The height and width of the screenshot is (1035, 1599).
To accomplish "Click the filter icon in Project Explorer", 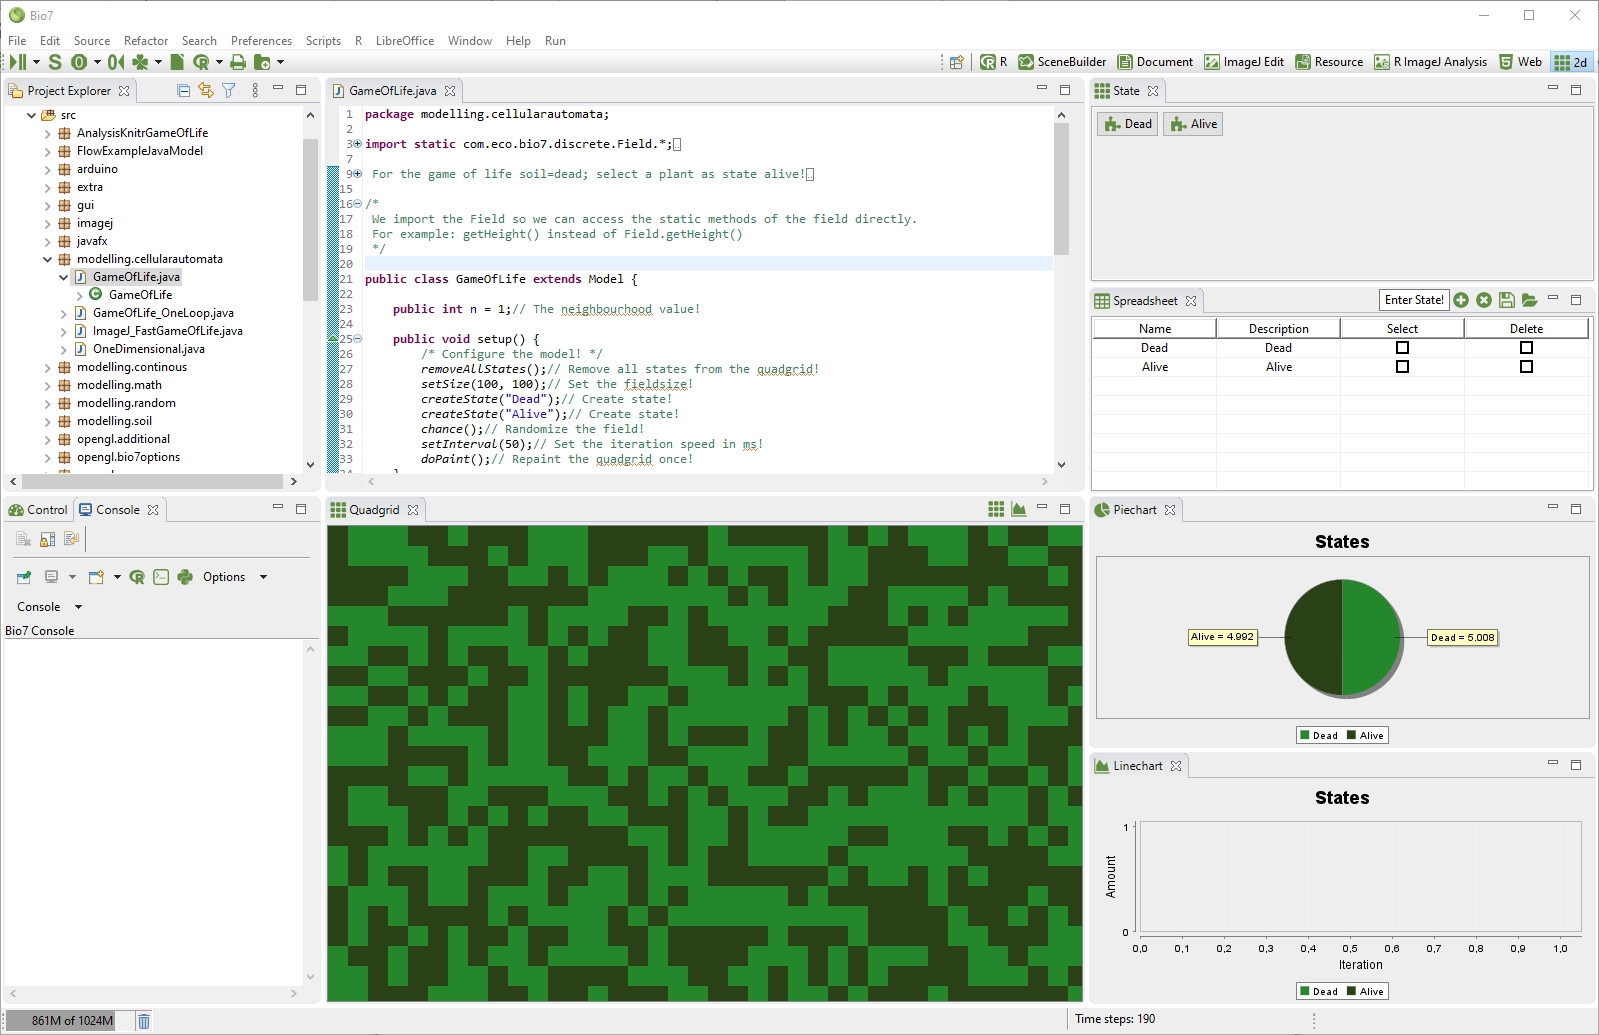I will [229, 91].
